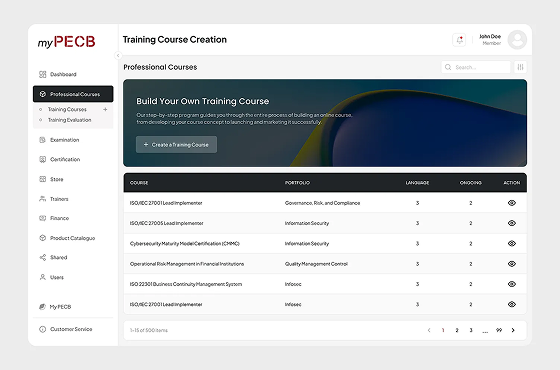Click Quality Management Control portfolio cell
The width and height of the screenshot is (560, 370).
pyautogui.click(x=316, y=264)
